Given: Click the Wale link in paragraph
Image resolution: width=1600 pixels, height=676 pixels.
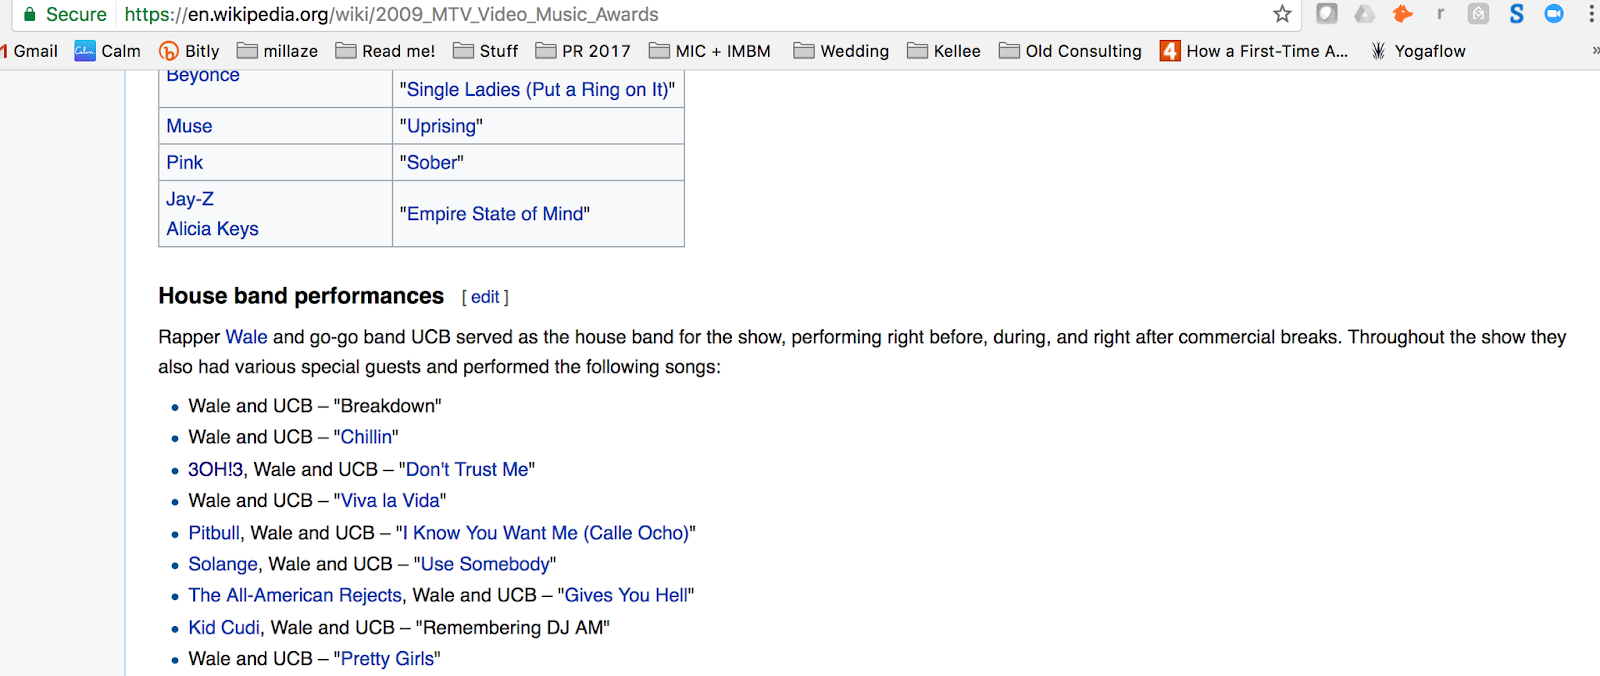Looking at the screenshot, I should (x=246, y=337).
